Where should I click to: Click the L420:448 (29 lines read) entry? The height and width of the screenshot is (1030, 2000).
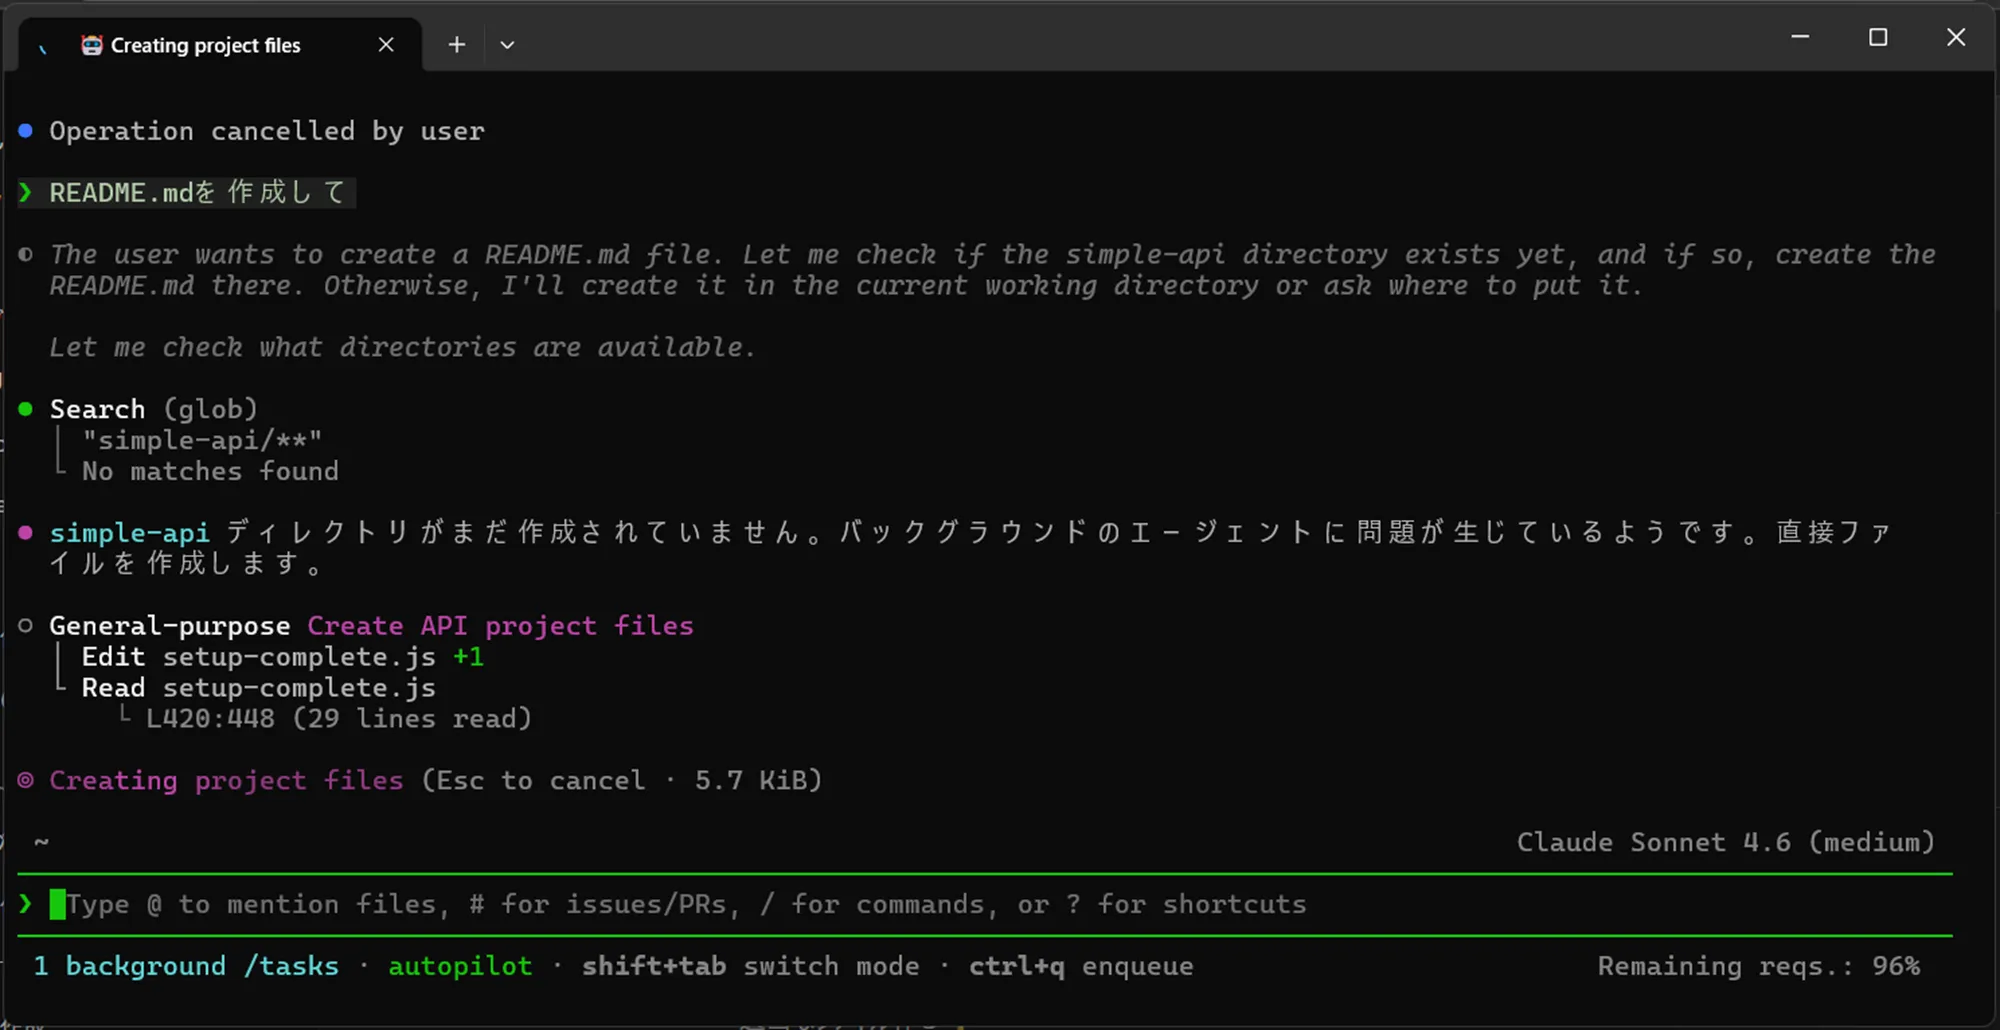coord(339,719)
